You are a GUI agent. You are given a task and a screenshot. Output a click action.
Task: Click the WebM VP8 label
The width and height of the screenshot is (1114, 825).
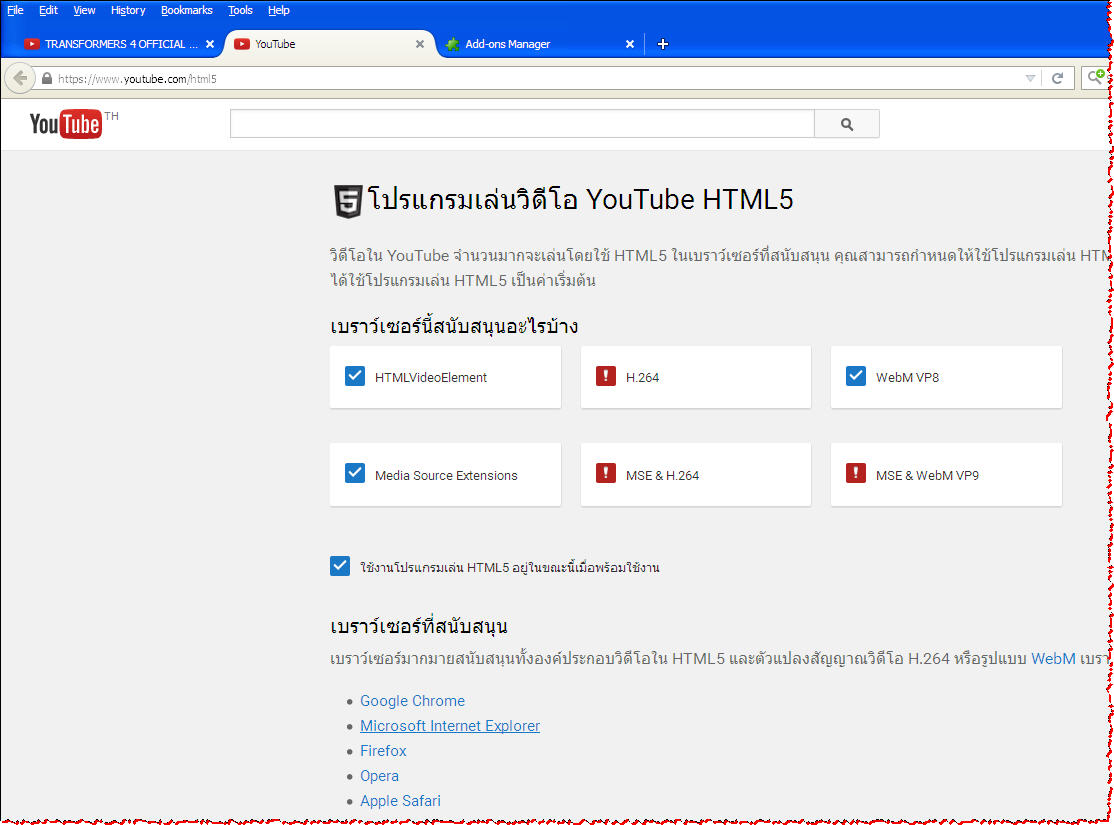(x=907, y=377)
